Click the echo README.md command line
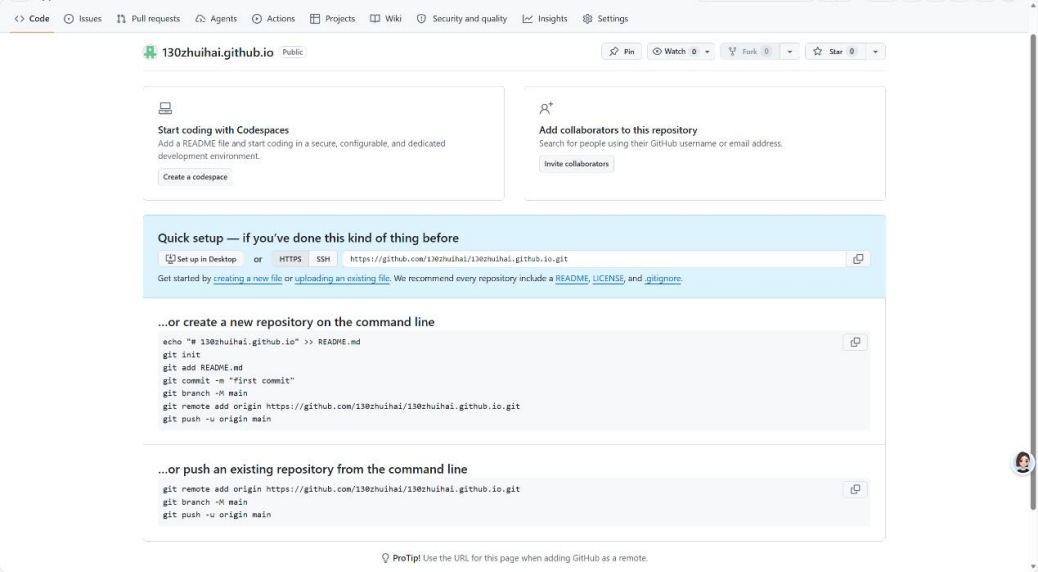 (x=261, y=342)
